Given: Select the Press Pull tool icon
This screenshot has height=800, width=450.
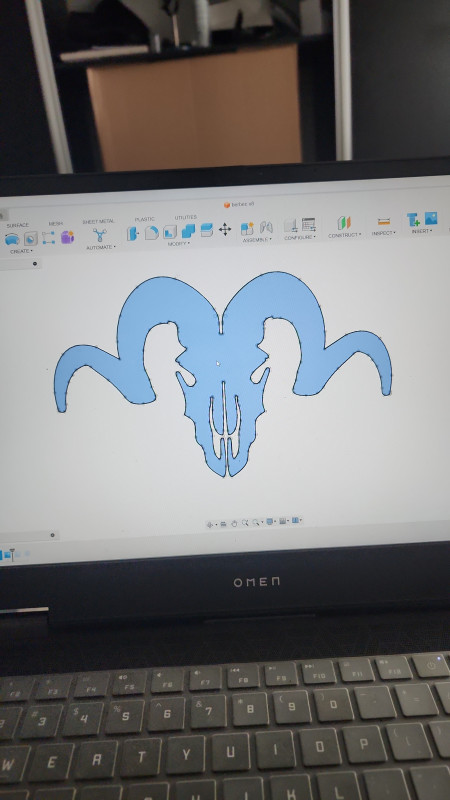Looking at the screenshot, I should point(133,233).
